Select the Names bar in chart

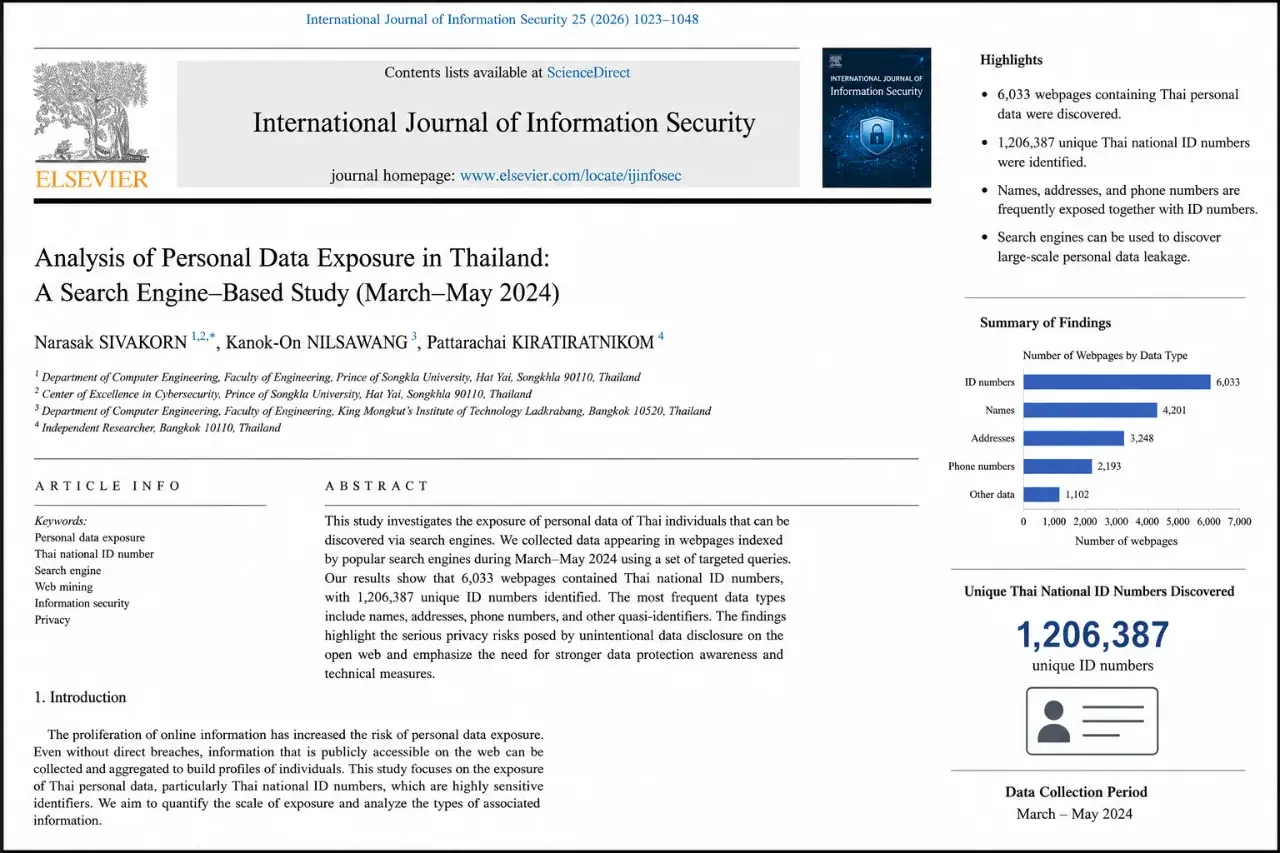[x=1090, y=410]
